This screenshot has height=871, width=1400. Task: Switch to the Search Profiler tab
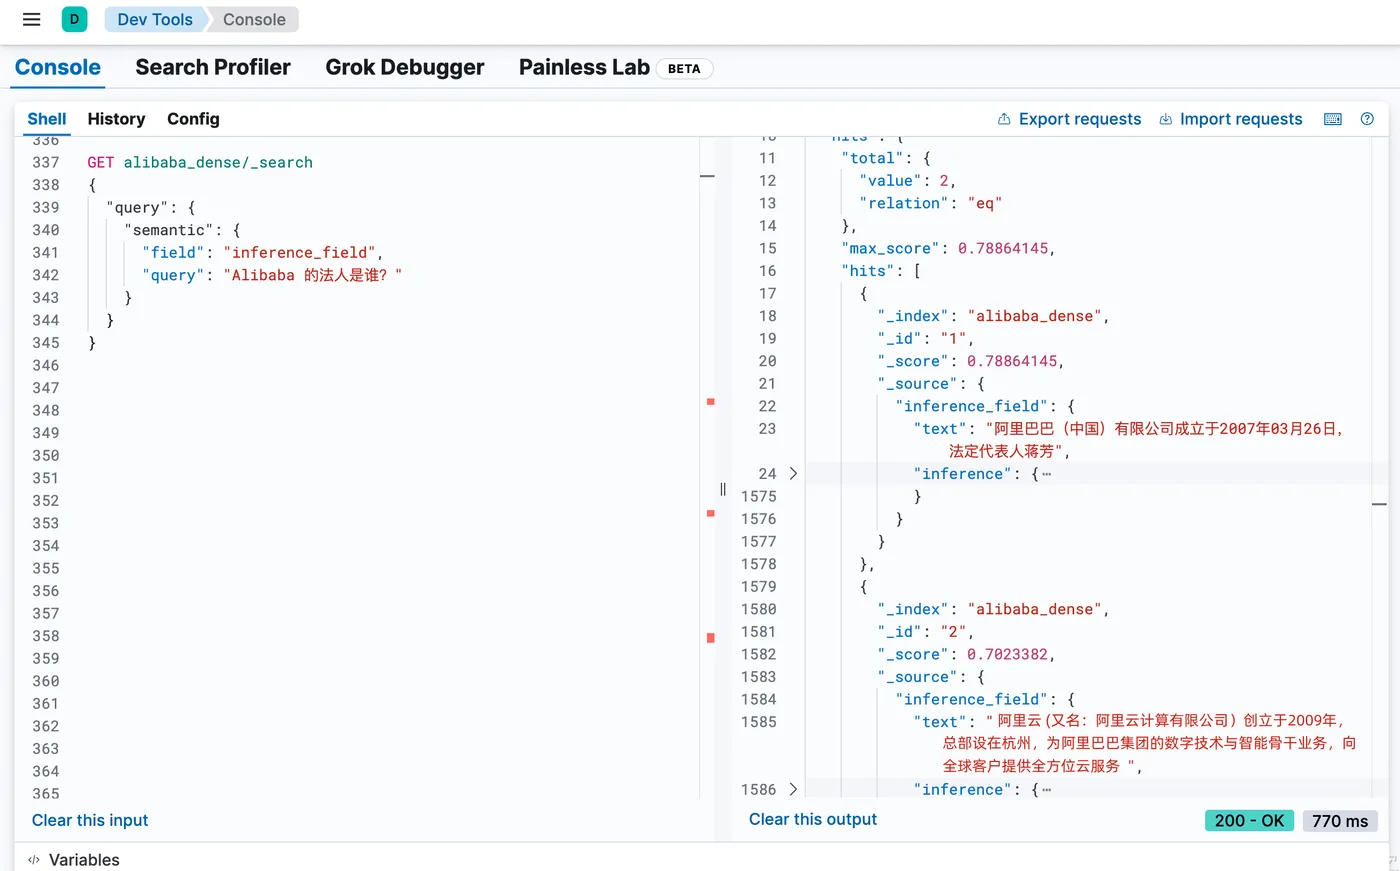coord(213,67)
